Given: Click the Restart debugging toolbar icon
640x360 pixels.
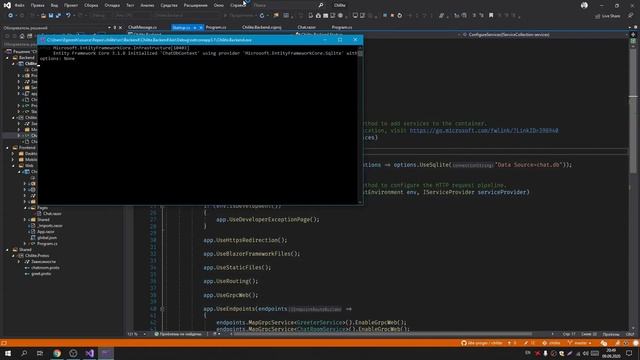Looking at the screenshot, I should 400,16.
